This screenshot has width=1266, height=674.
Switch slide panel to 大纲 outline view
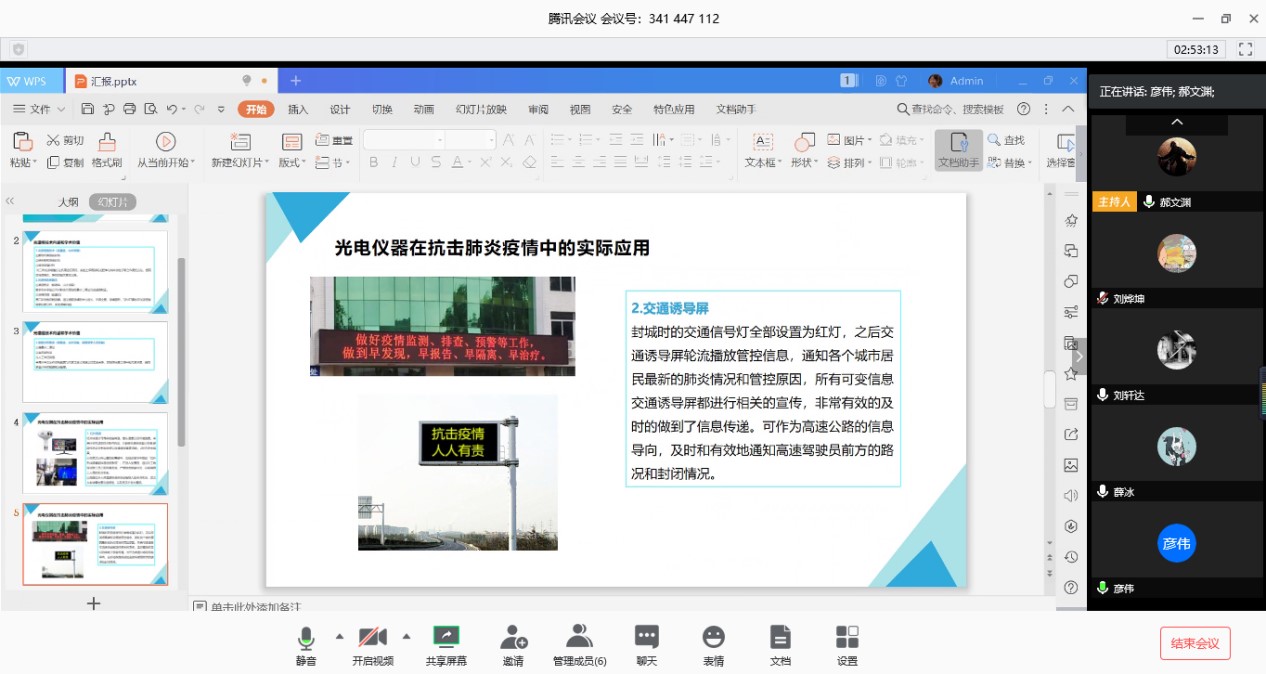(x=68, y=202)
